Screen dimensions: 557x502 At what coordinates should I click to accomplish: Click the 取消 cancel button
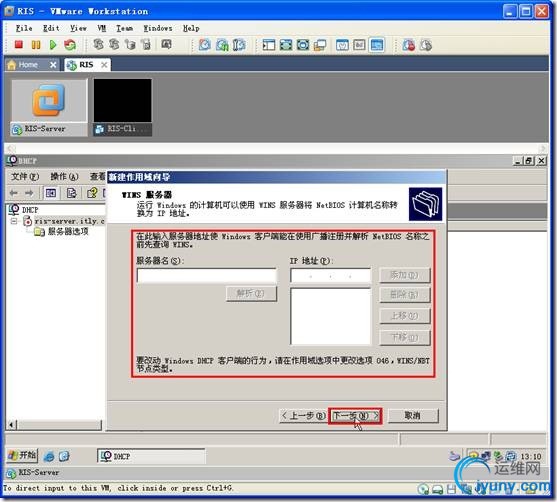(x=413, y=415)
